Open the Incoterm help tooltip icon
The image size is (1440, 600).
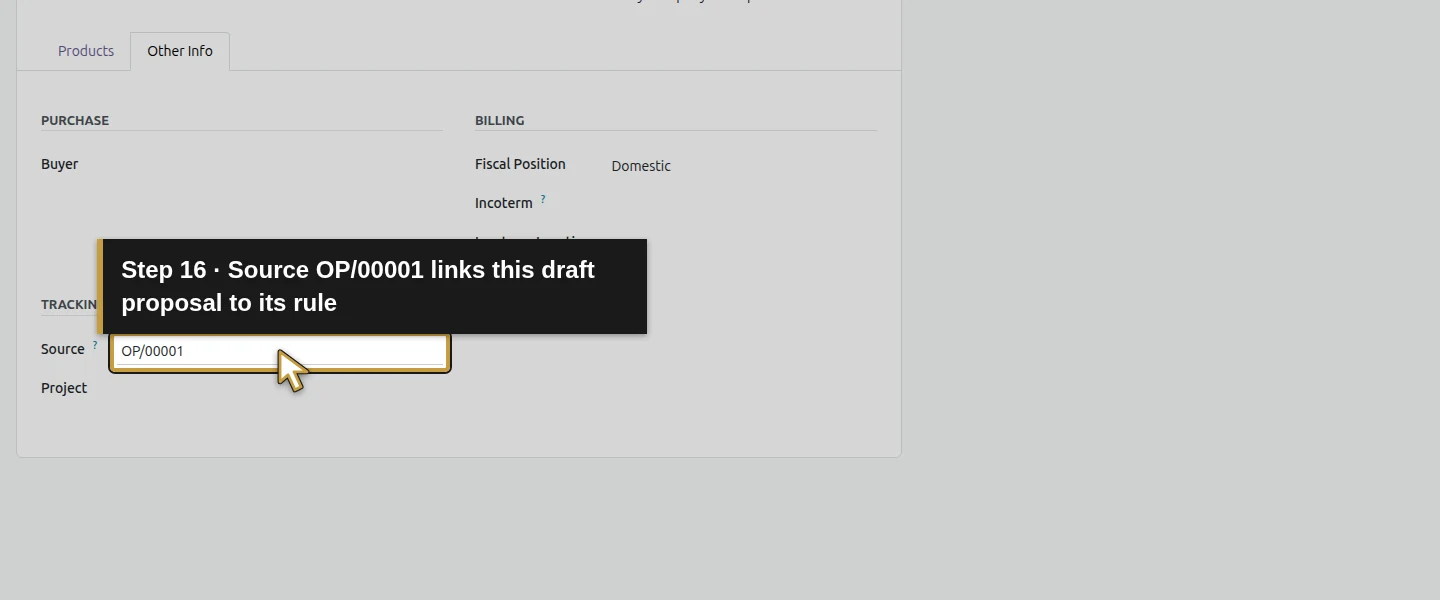click(543, 199)
